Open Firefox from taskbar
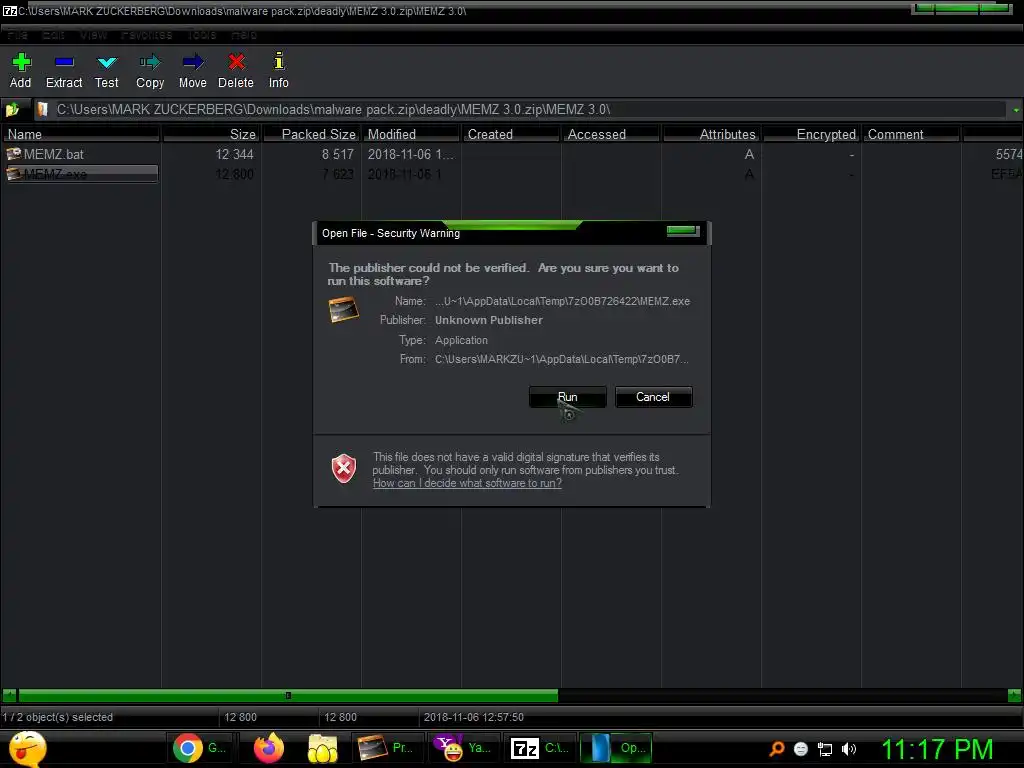Viewport: 1024px width, 768px height. point(269,748)
